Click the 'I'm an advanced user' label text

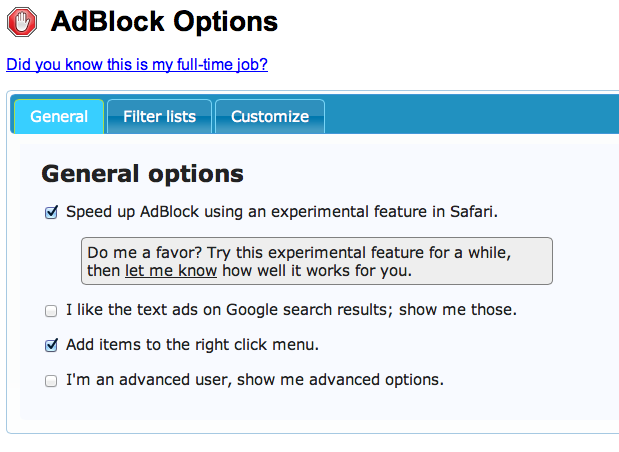(x=255, y=380)
